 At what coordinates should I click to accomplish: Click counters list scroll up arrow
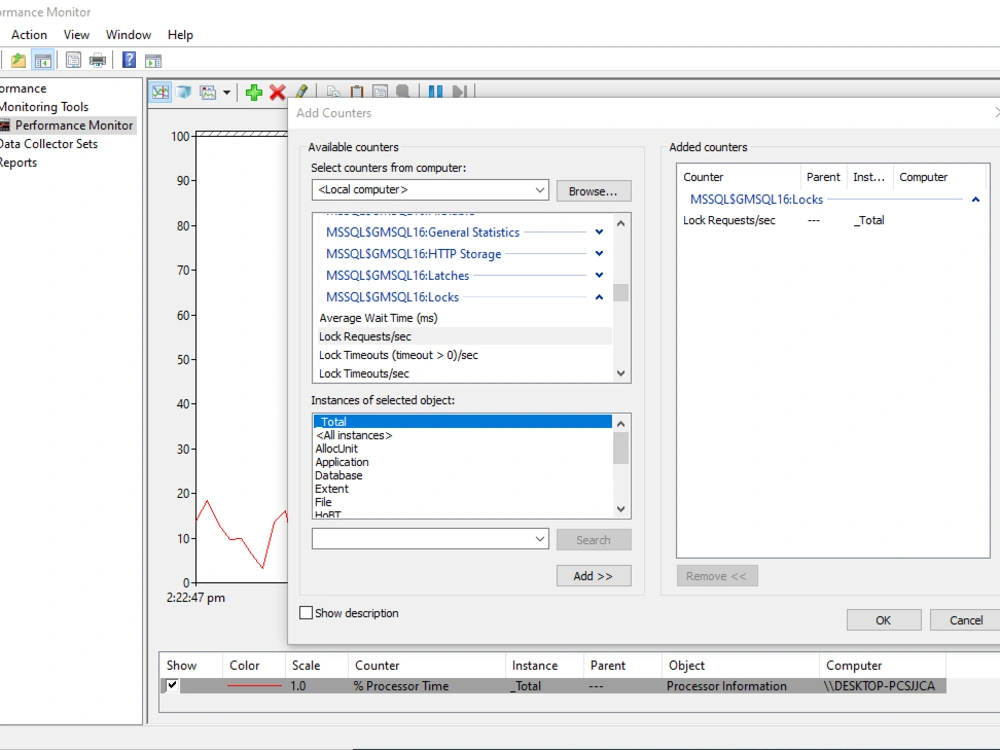[x=621, y=223]
